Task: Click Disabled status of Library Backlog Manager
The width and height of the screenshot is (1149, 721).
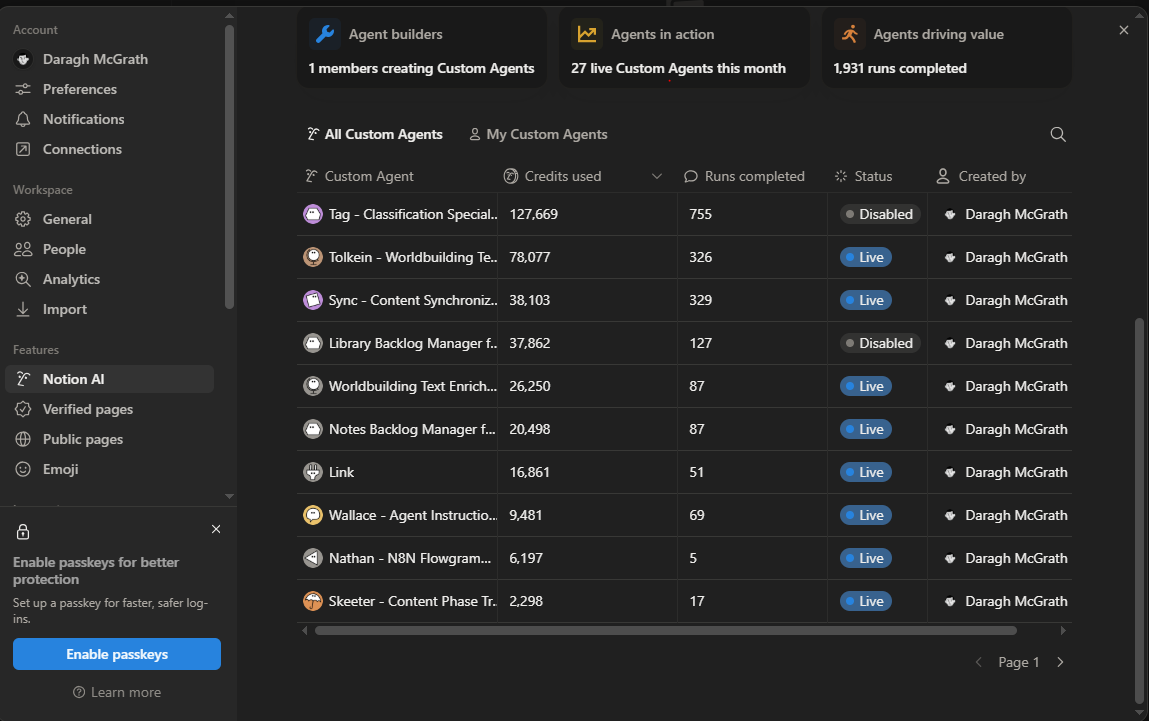Action: click(x=879, y=344)
